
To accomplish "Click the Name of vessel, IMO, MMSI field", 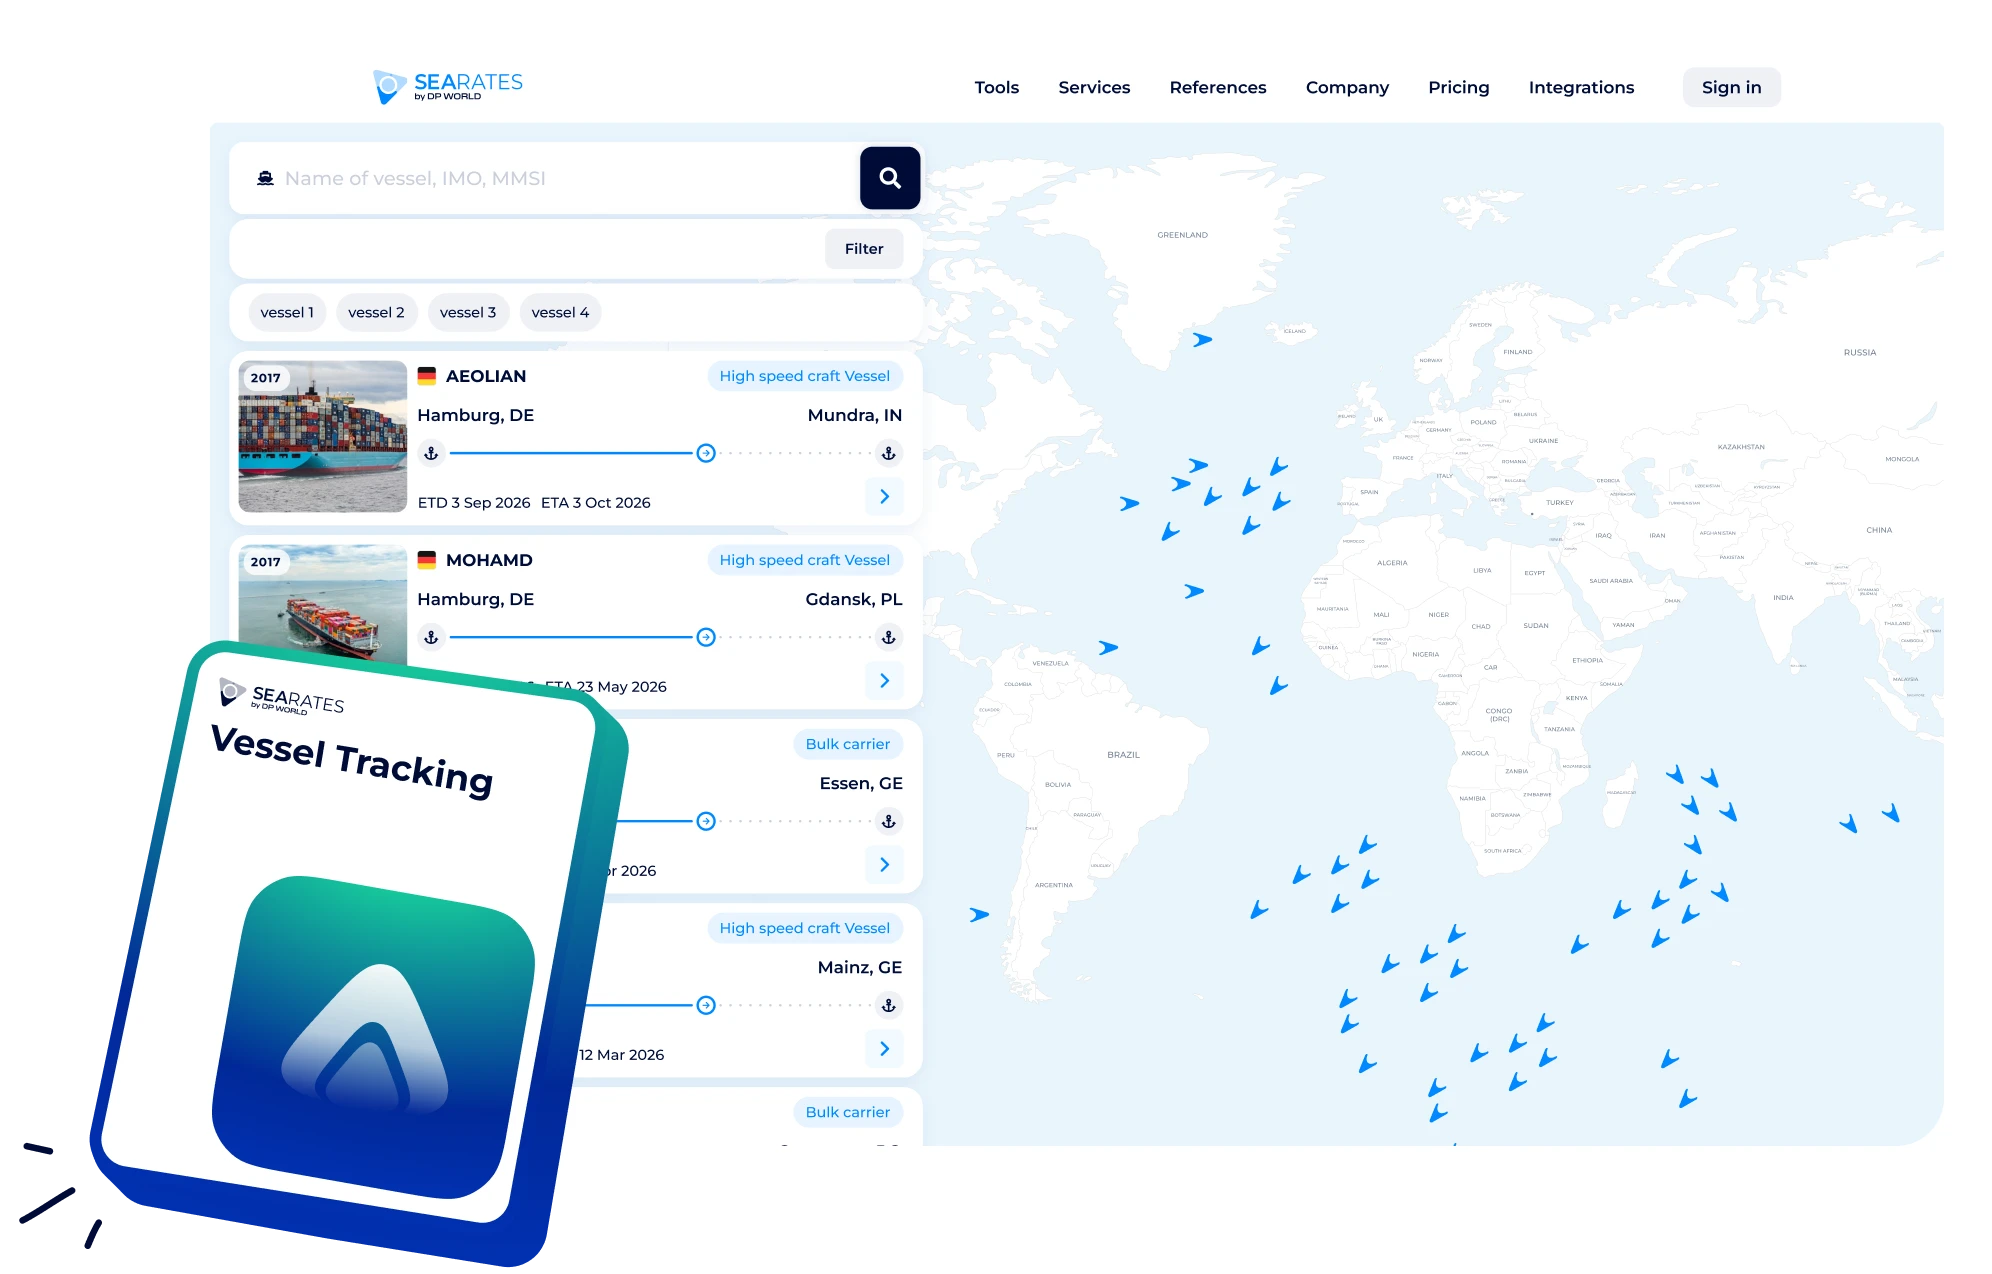I will click(545, 178).
